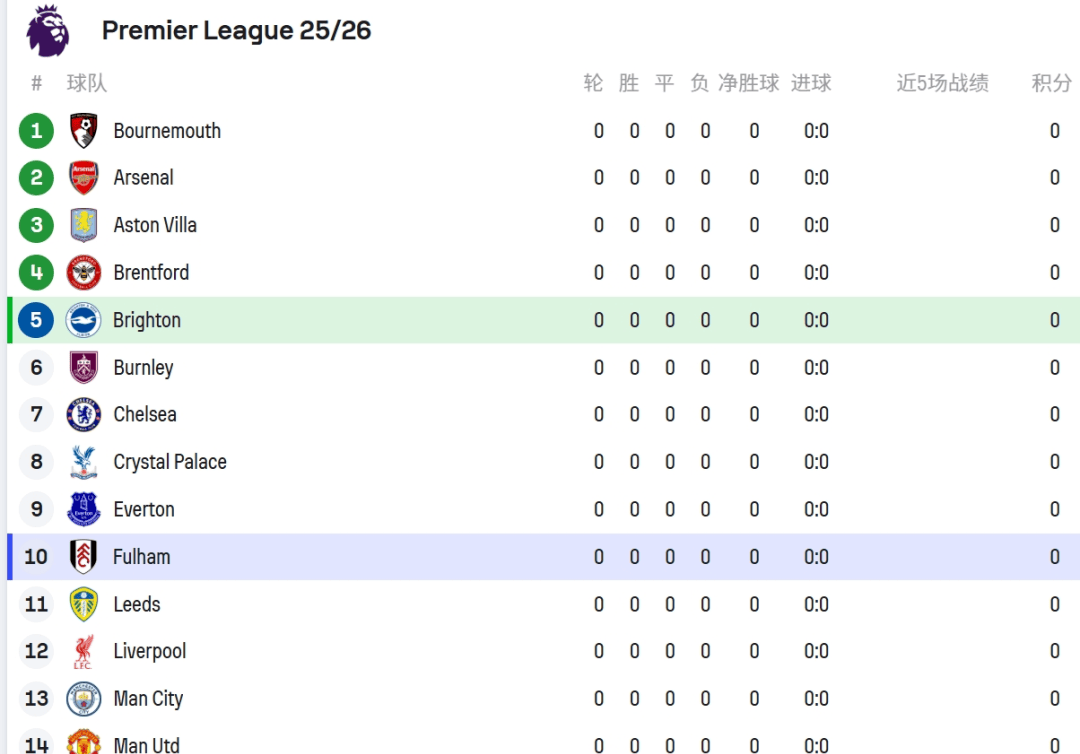The image size is (1080, 754).
Task: Sort by the 积分 points column header
Action: click(x=1051, y=83)
